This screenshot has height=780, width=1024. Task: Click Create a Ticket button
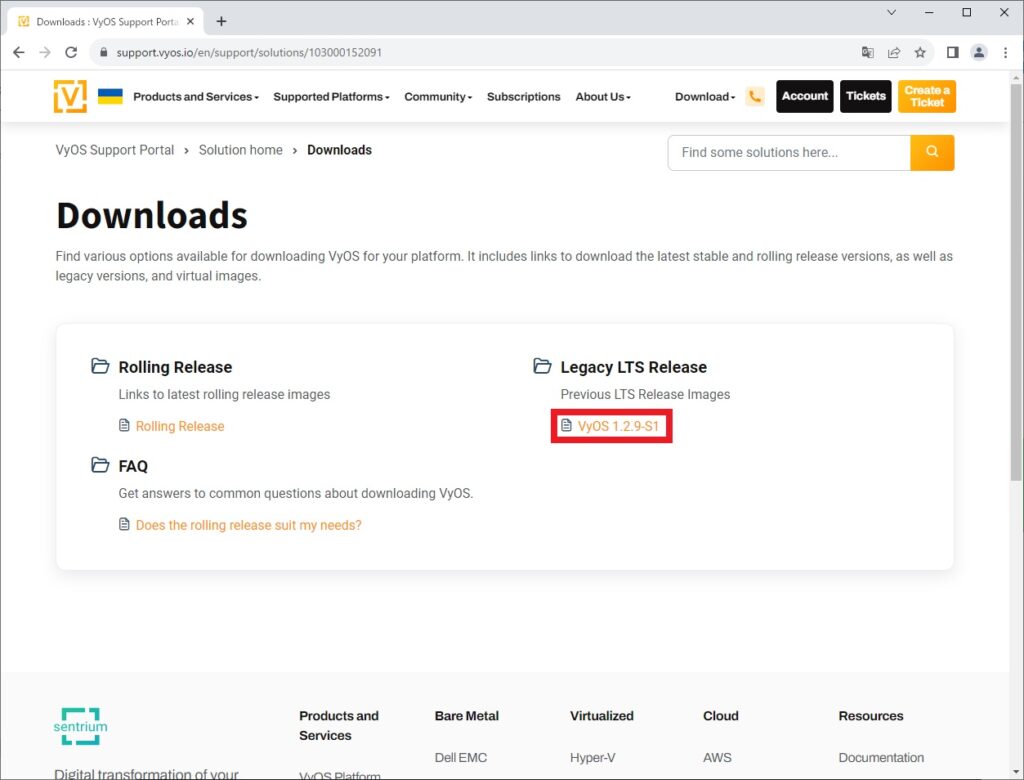(927, 96)
